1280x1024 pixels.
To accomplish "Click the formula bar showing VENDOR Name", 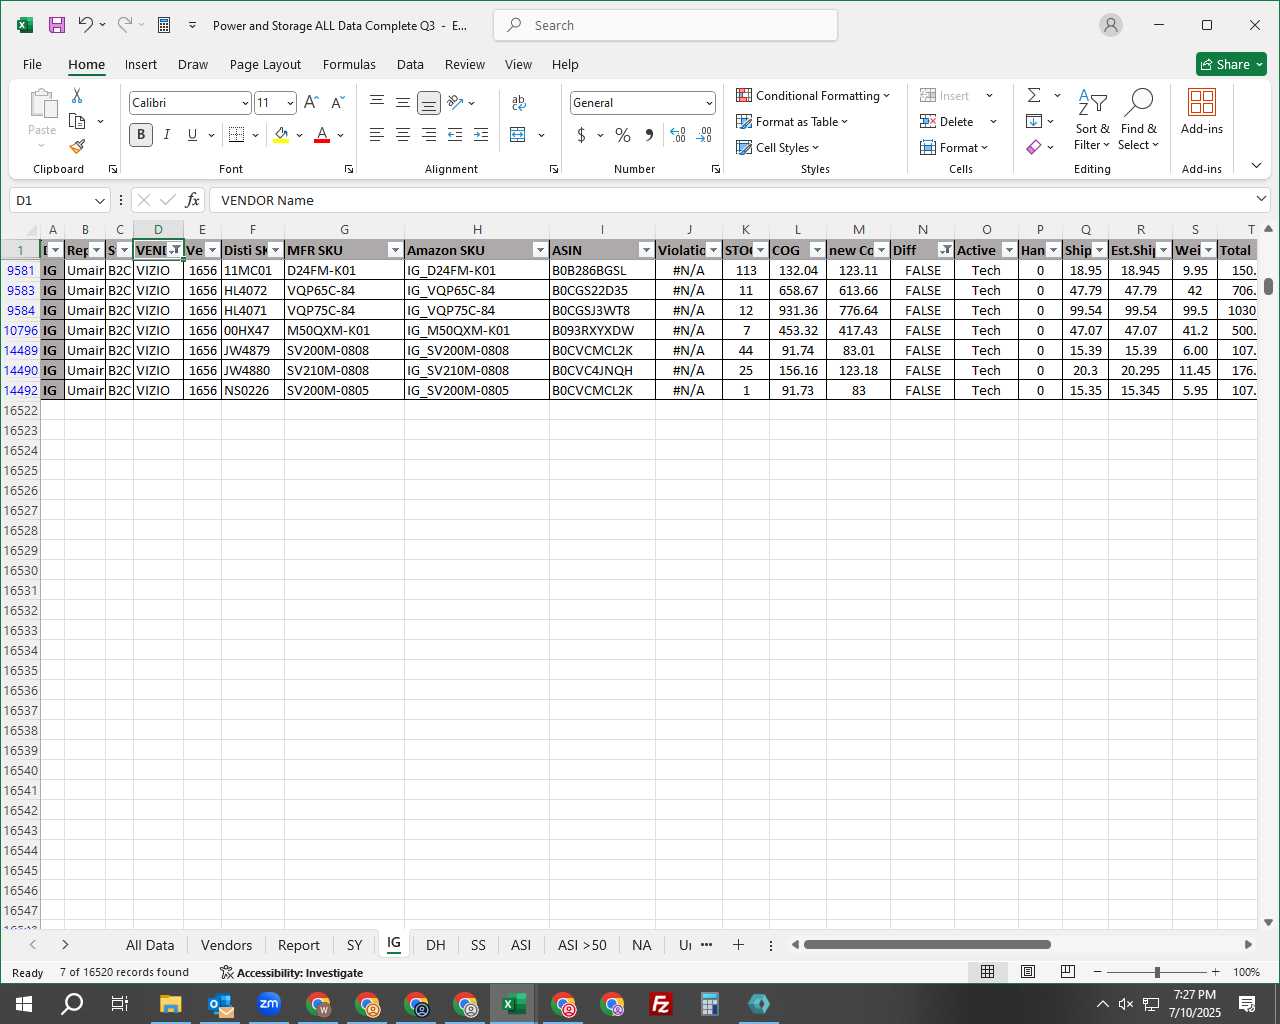I will [x=730, y=200].
